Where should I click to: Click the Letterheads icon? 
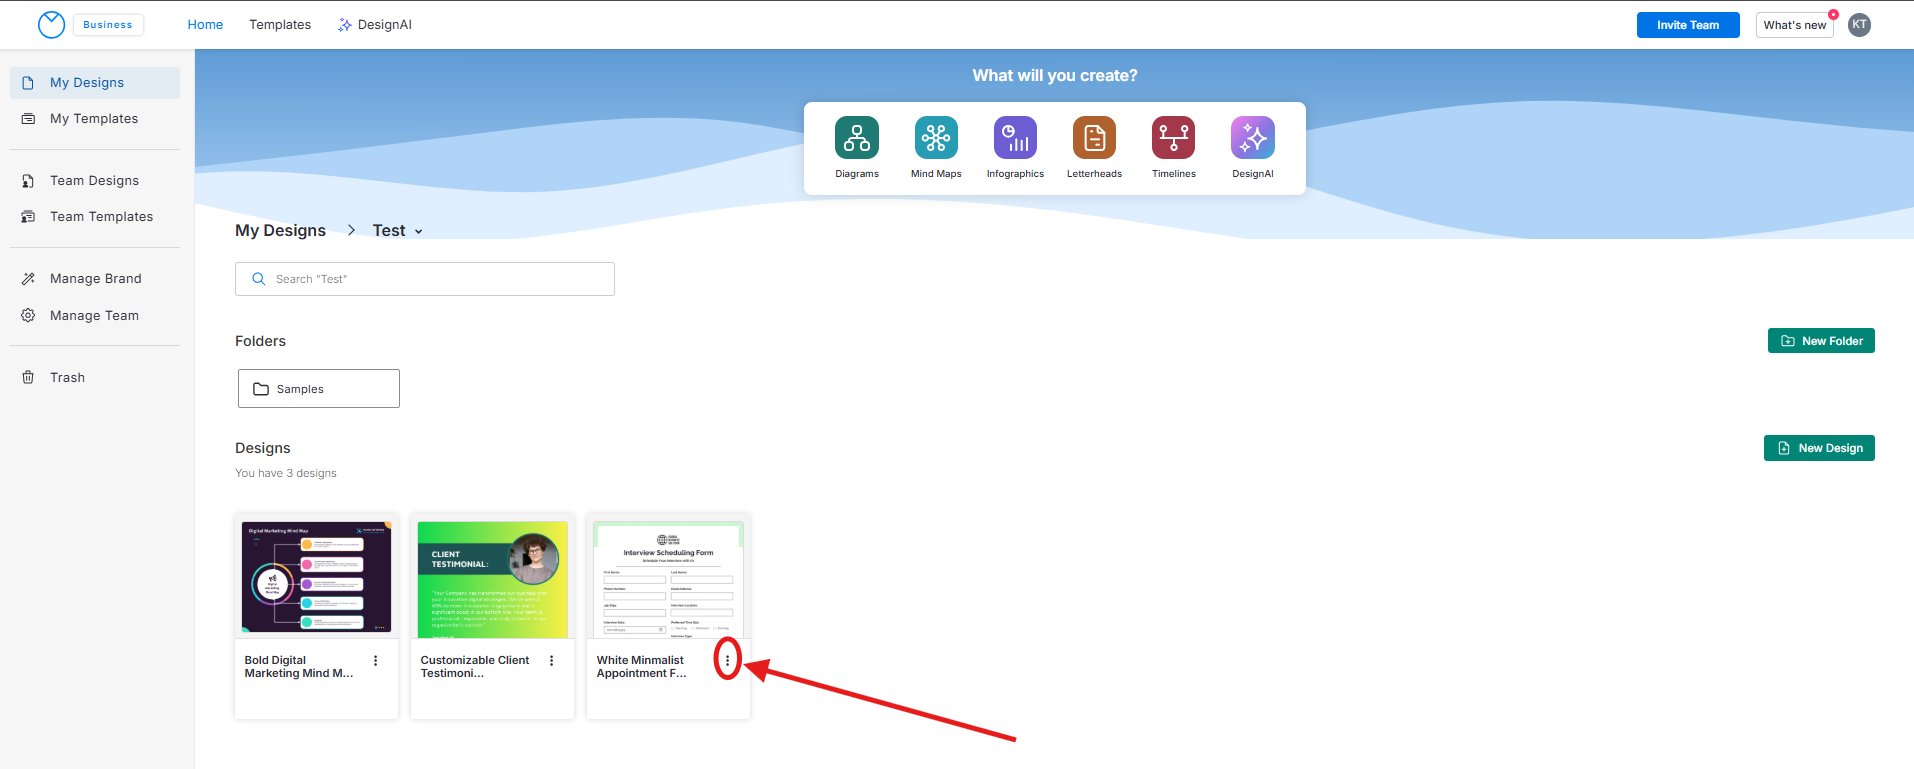point(1094,138)
